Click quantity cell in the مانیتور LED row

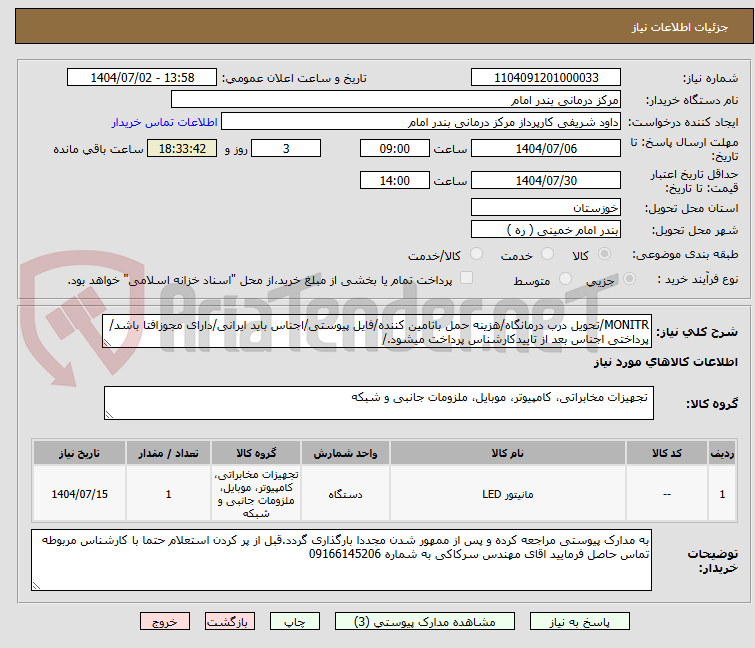169,494
